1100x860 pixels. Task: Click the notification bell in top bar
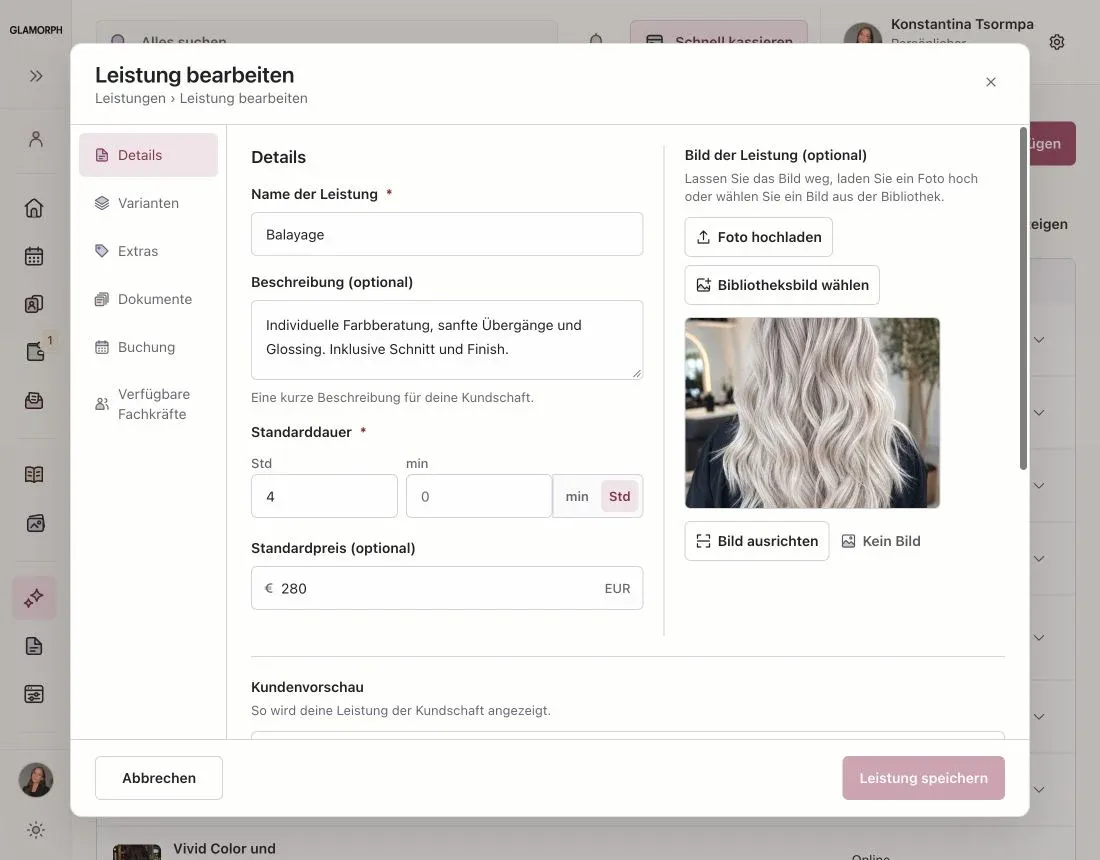point(596,39)
